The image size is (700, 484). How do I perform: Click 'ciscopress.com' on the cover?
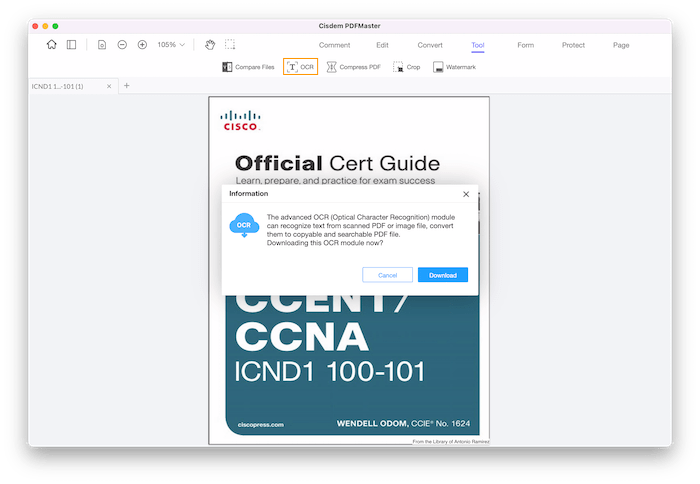261,425
